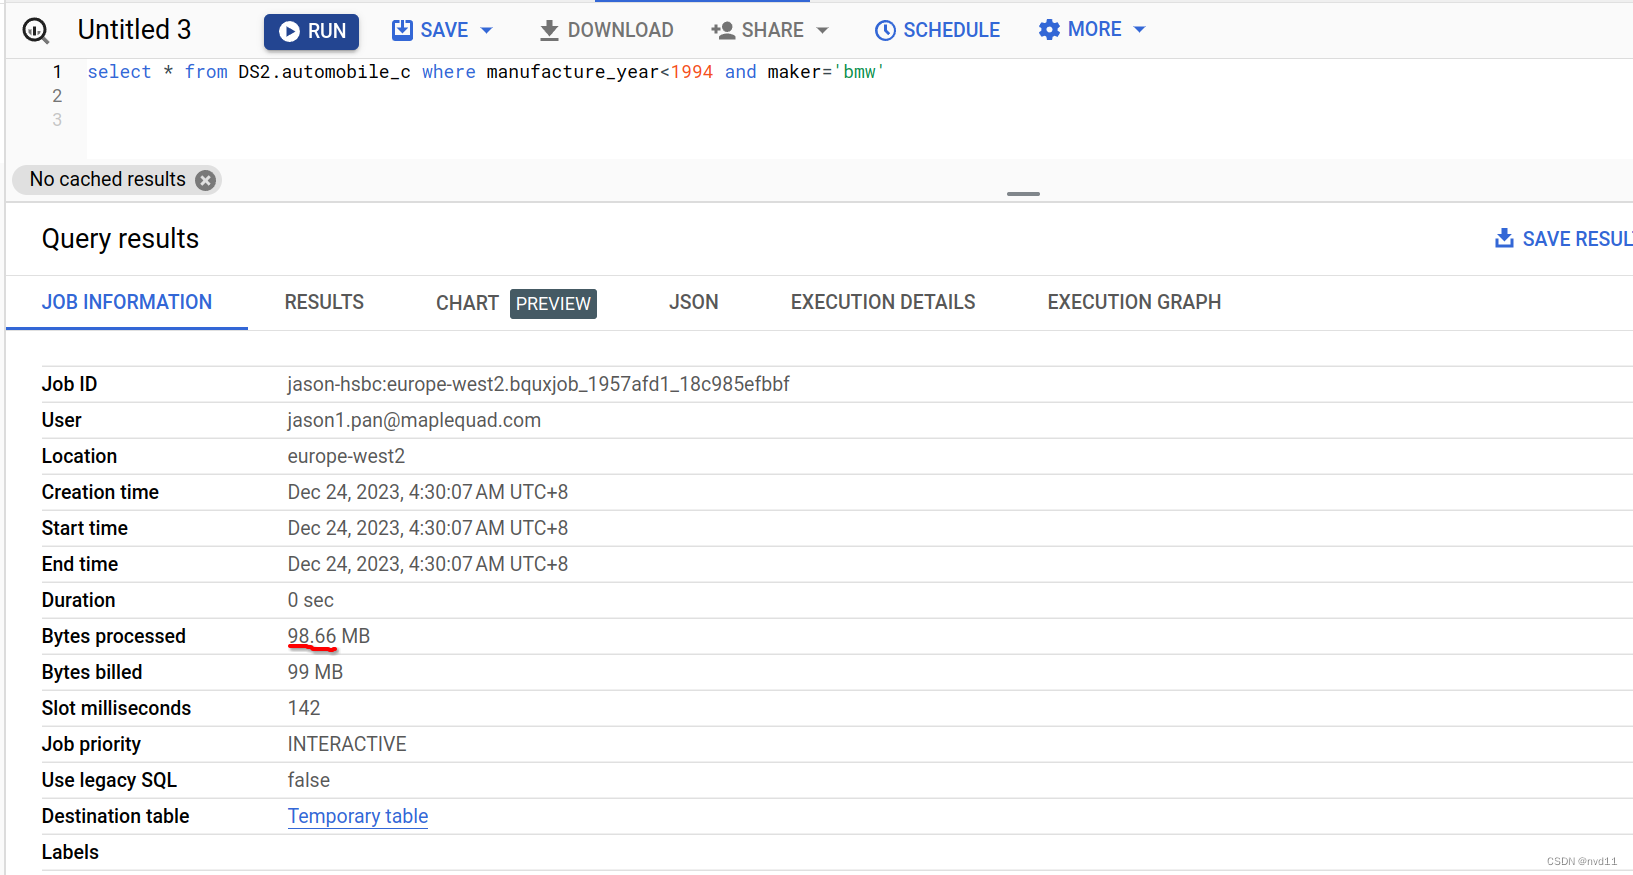Click the Job priority value INTERACTIVE
The width and height of the screenshot is (1633, 875).
(347, 744)
